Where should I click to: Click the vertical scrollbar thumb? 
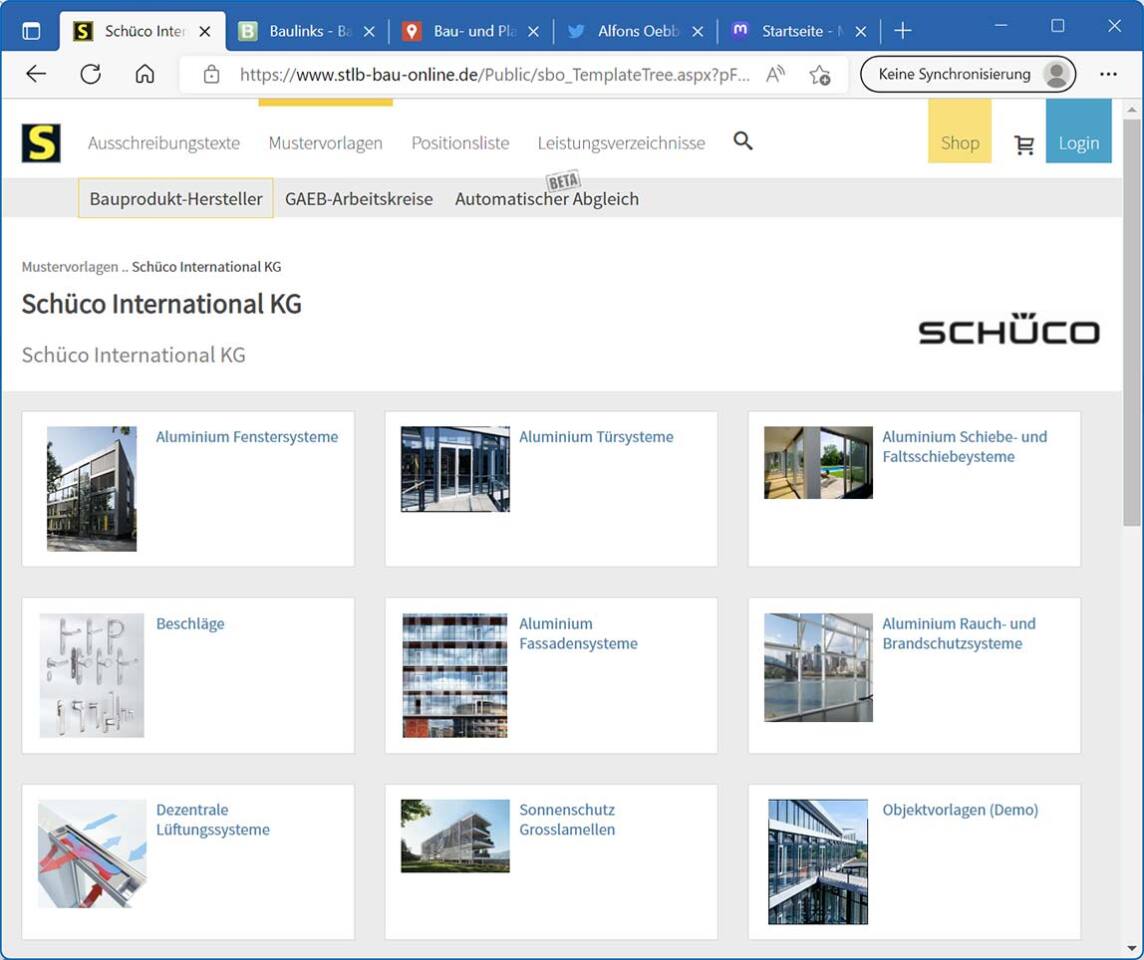point(1132,322)
